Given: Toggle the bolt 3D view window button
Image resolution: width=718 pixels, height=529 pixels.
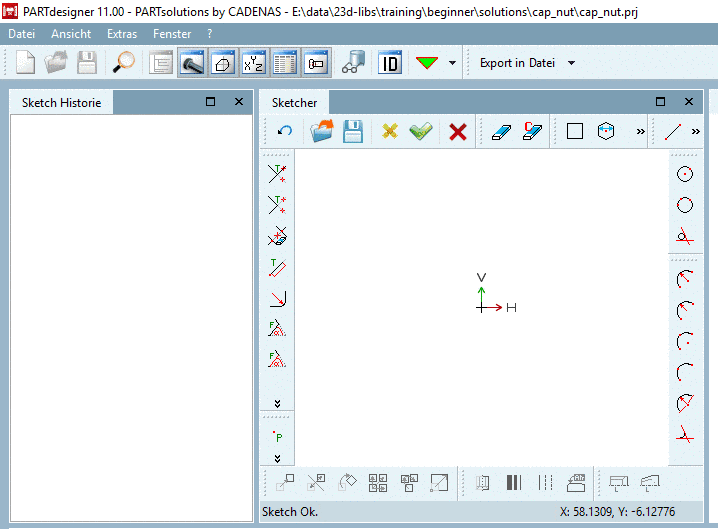Looking at the screenshot, I should point(192,63).
